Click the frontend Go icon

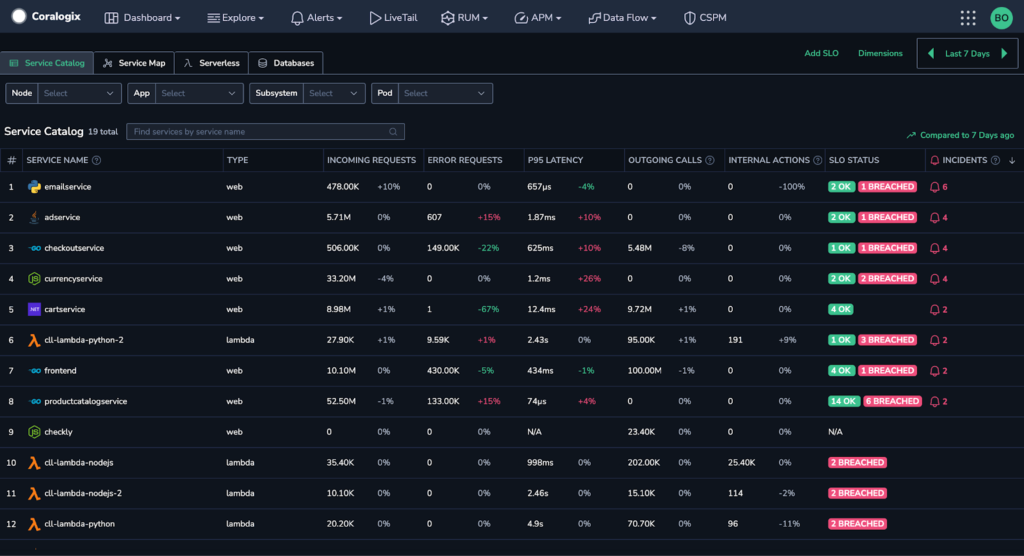pyautogui.click(x=35, y=370)
